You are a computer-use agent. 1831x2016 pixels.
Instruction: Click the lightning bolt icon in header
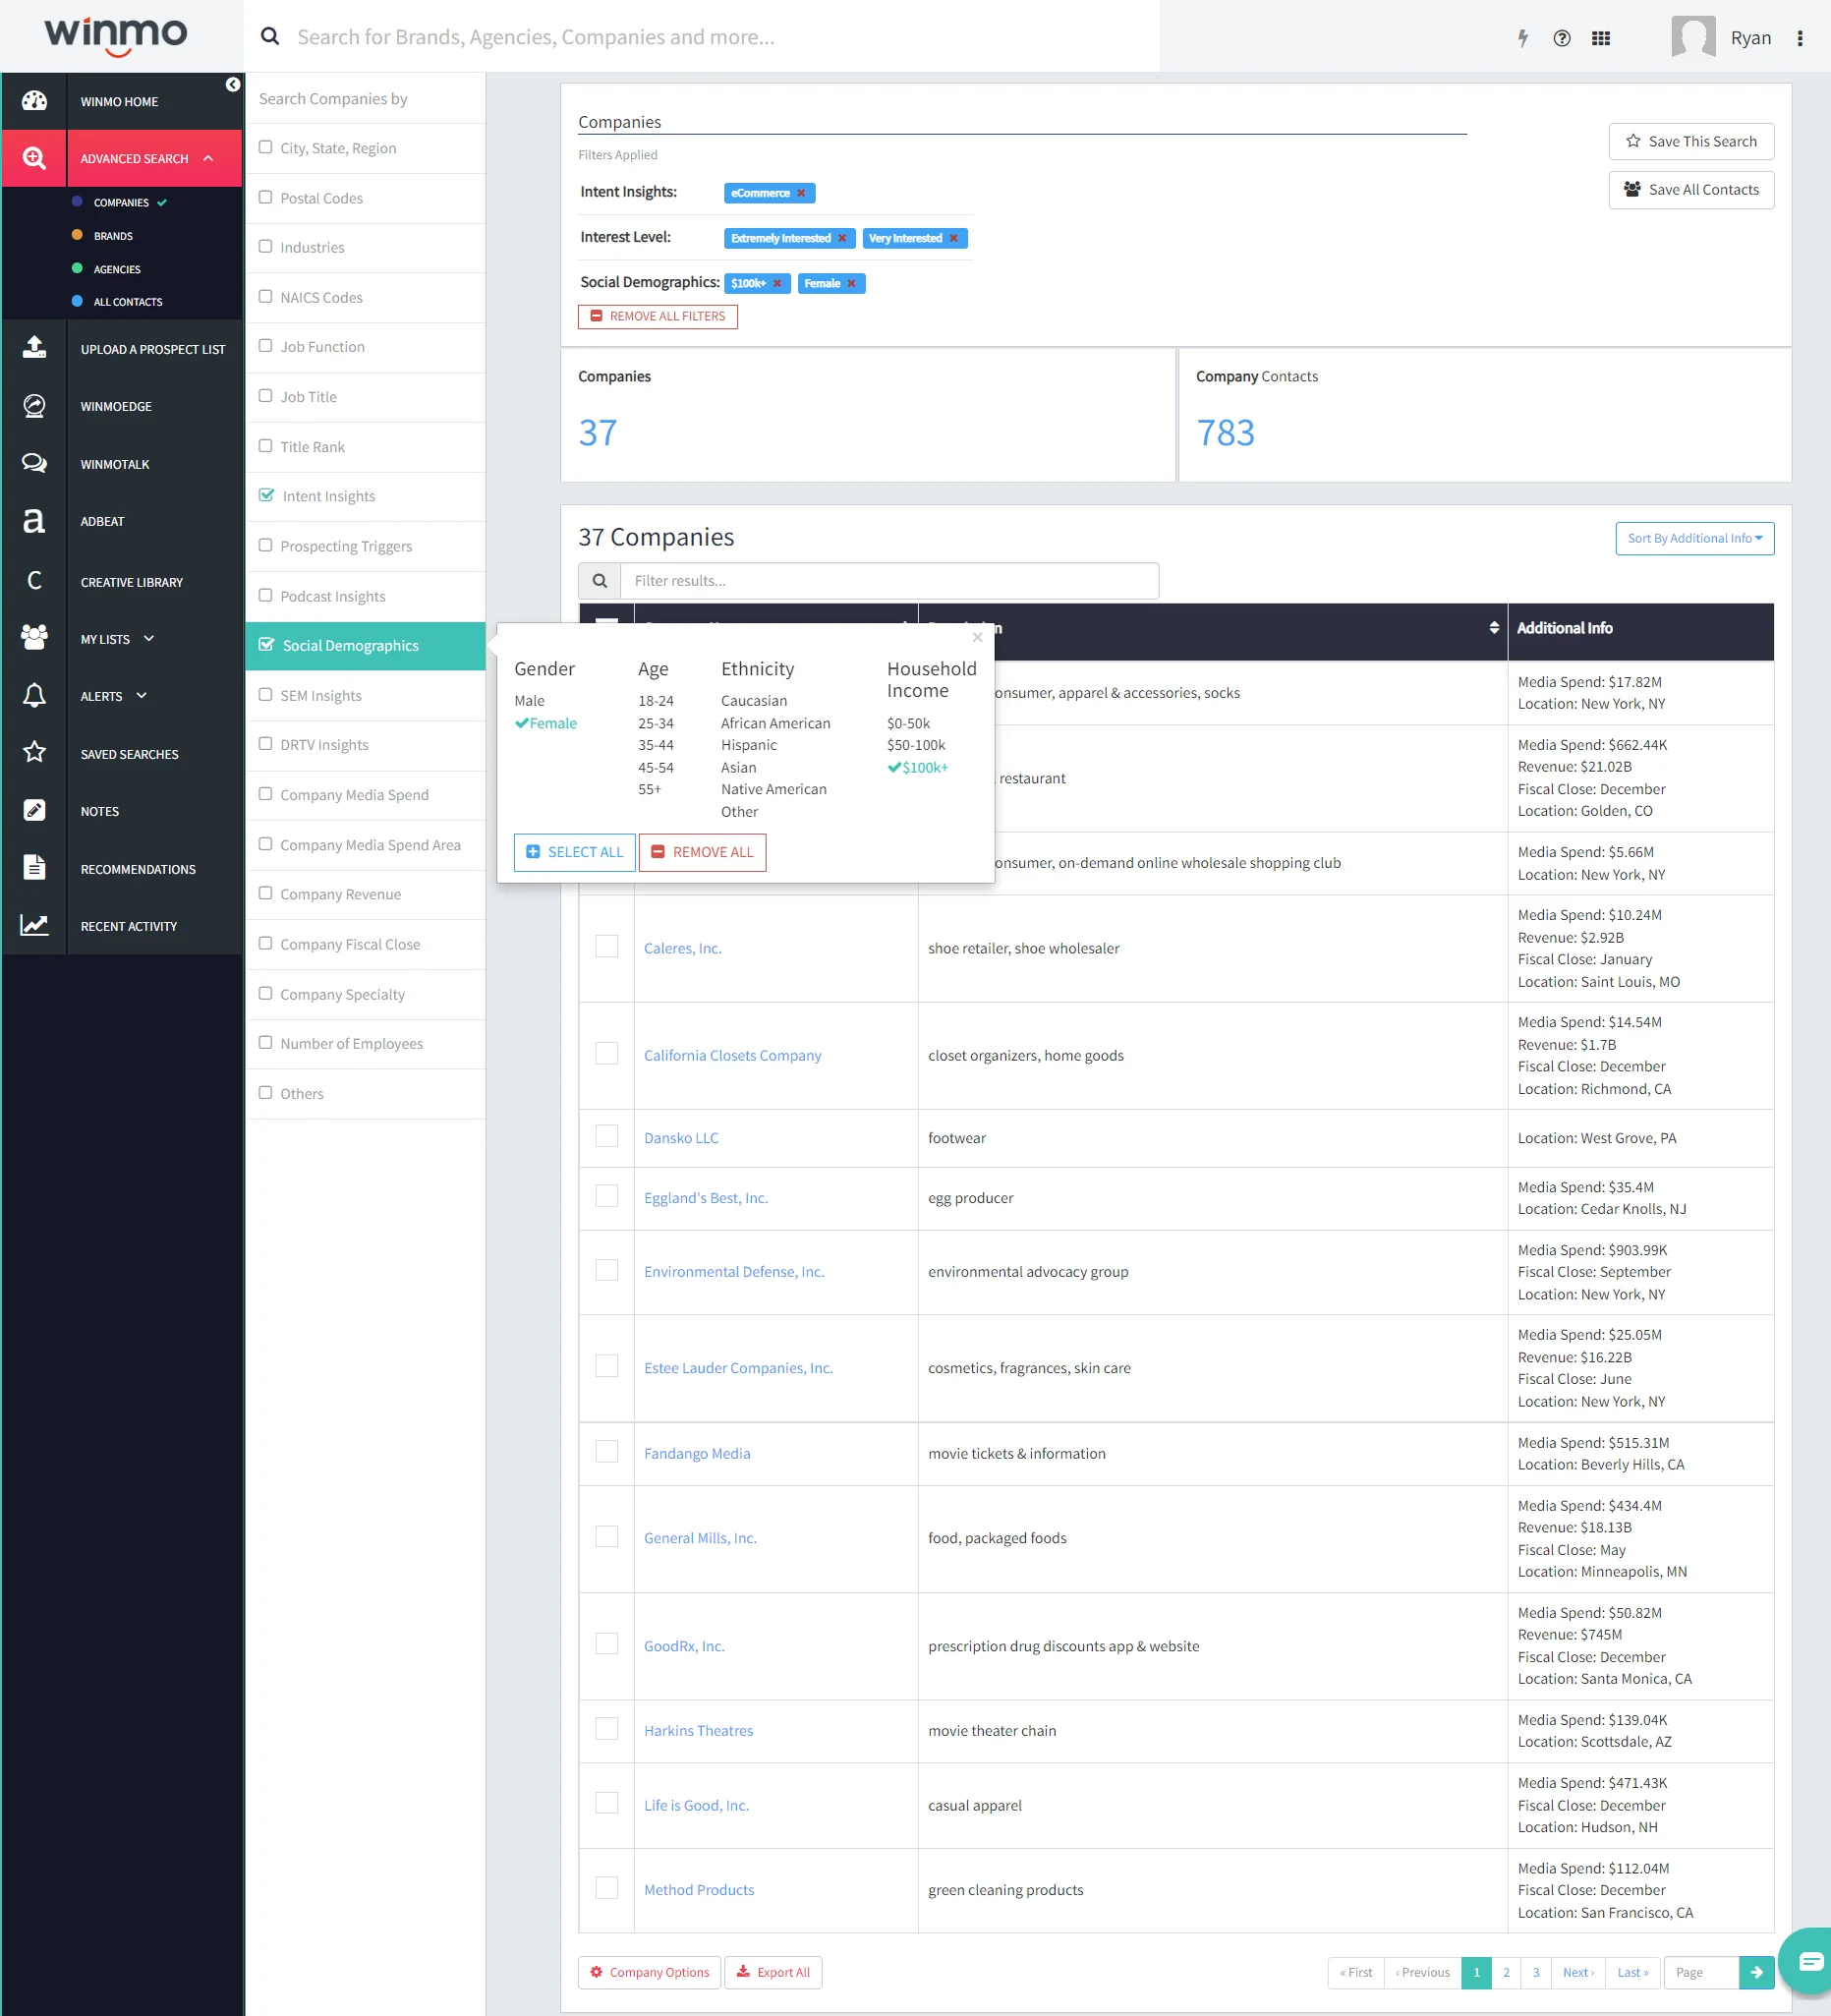pos(1522,38)
